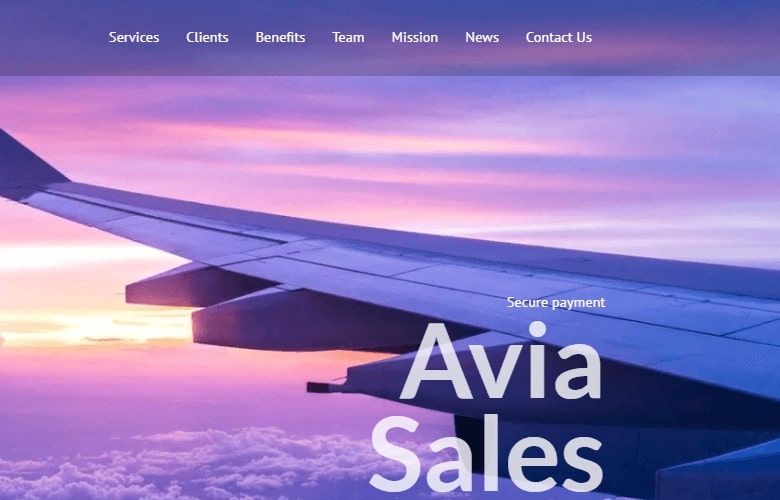
Task: Open the Team menu item
Action: click(348, 37)
